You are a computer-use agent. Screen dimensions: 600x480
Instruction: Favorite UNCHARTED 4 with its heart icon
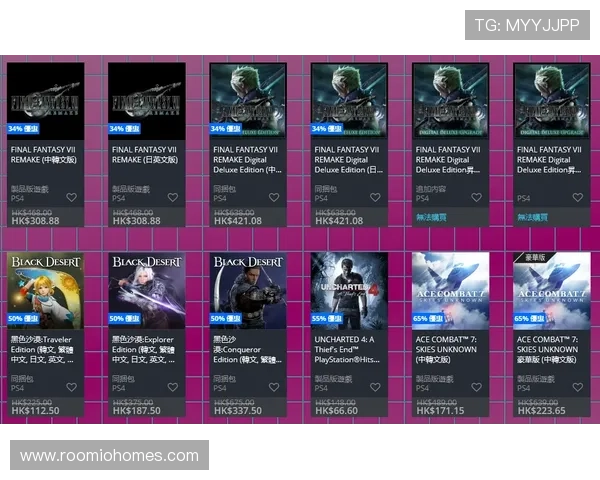(374, 387)
